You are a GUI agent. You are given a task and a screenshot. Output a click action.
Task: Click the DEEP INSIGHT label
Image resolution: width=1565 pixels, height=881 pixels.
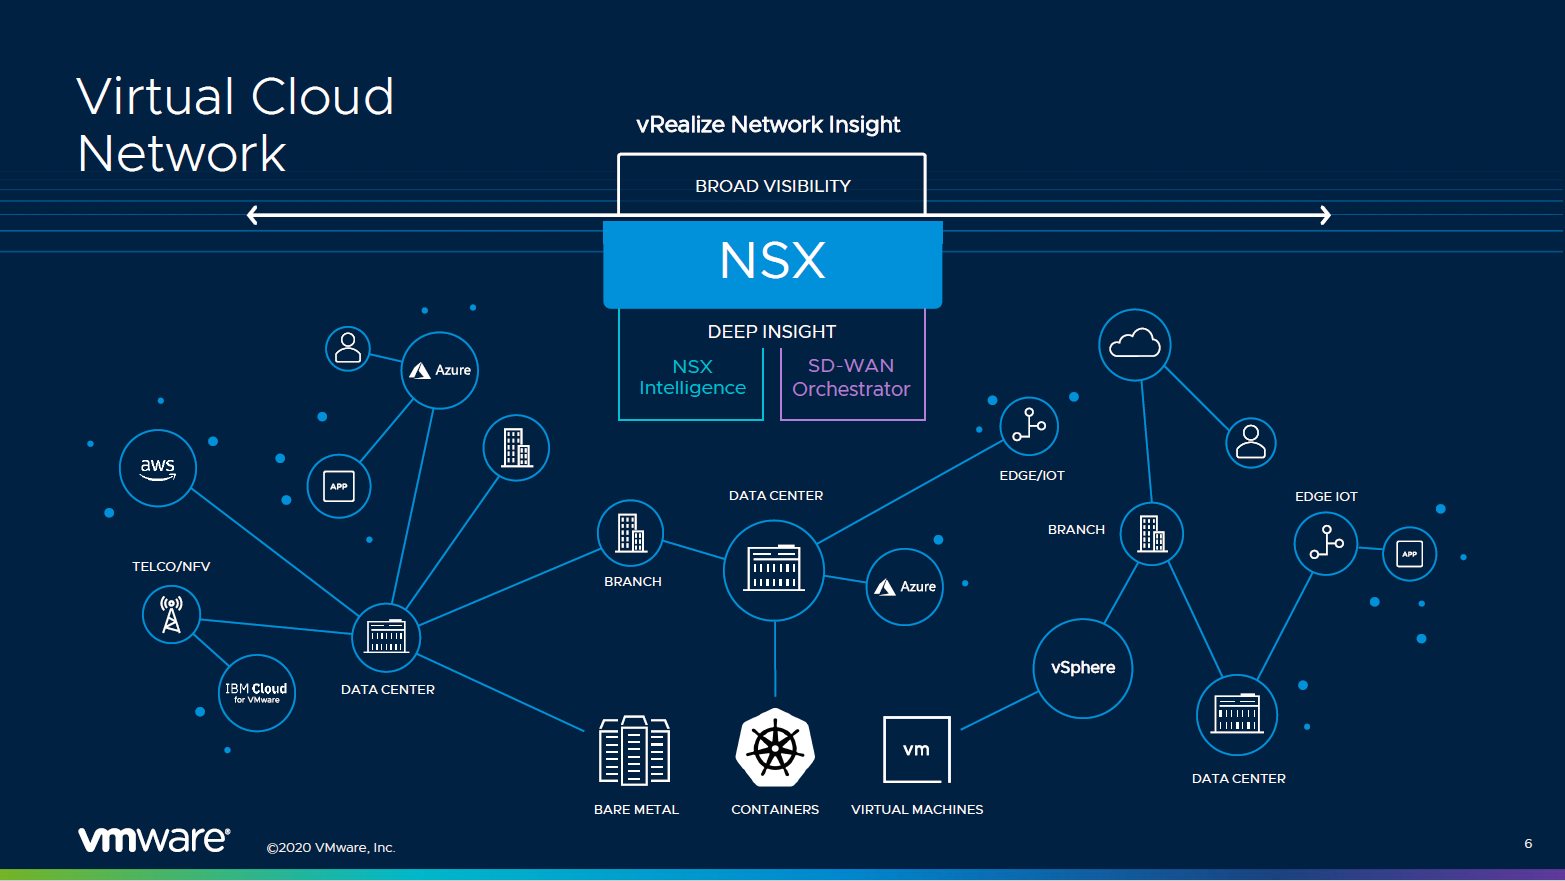coord(772,332)
